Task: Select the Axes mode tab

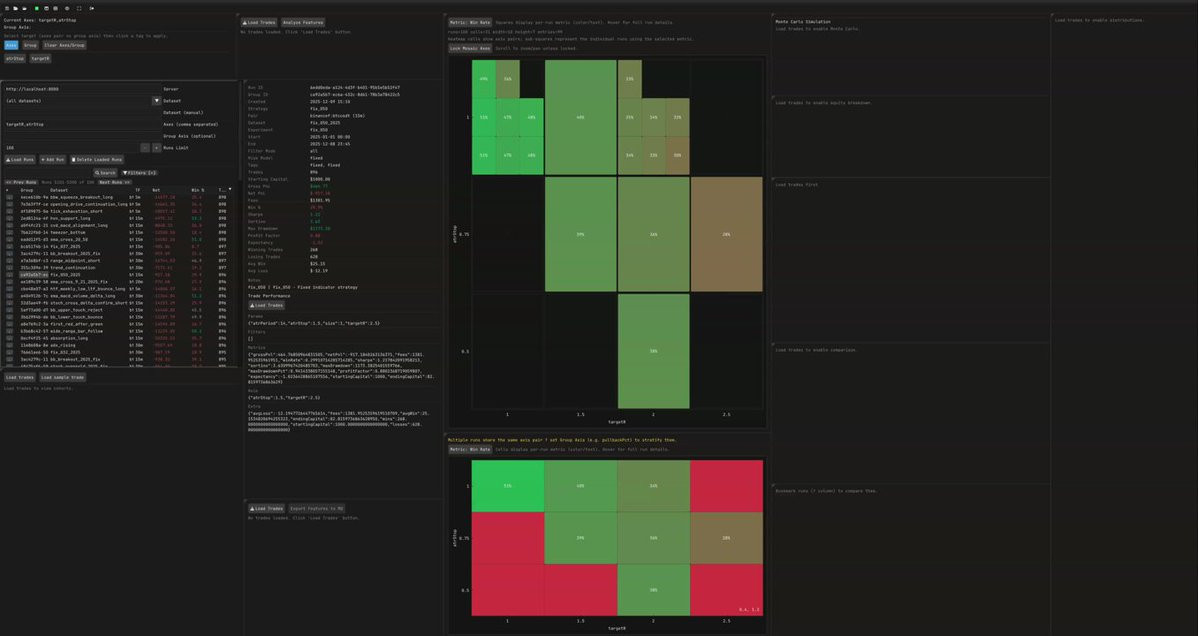Action: [x=11, y=45]
